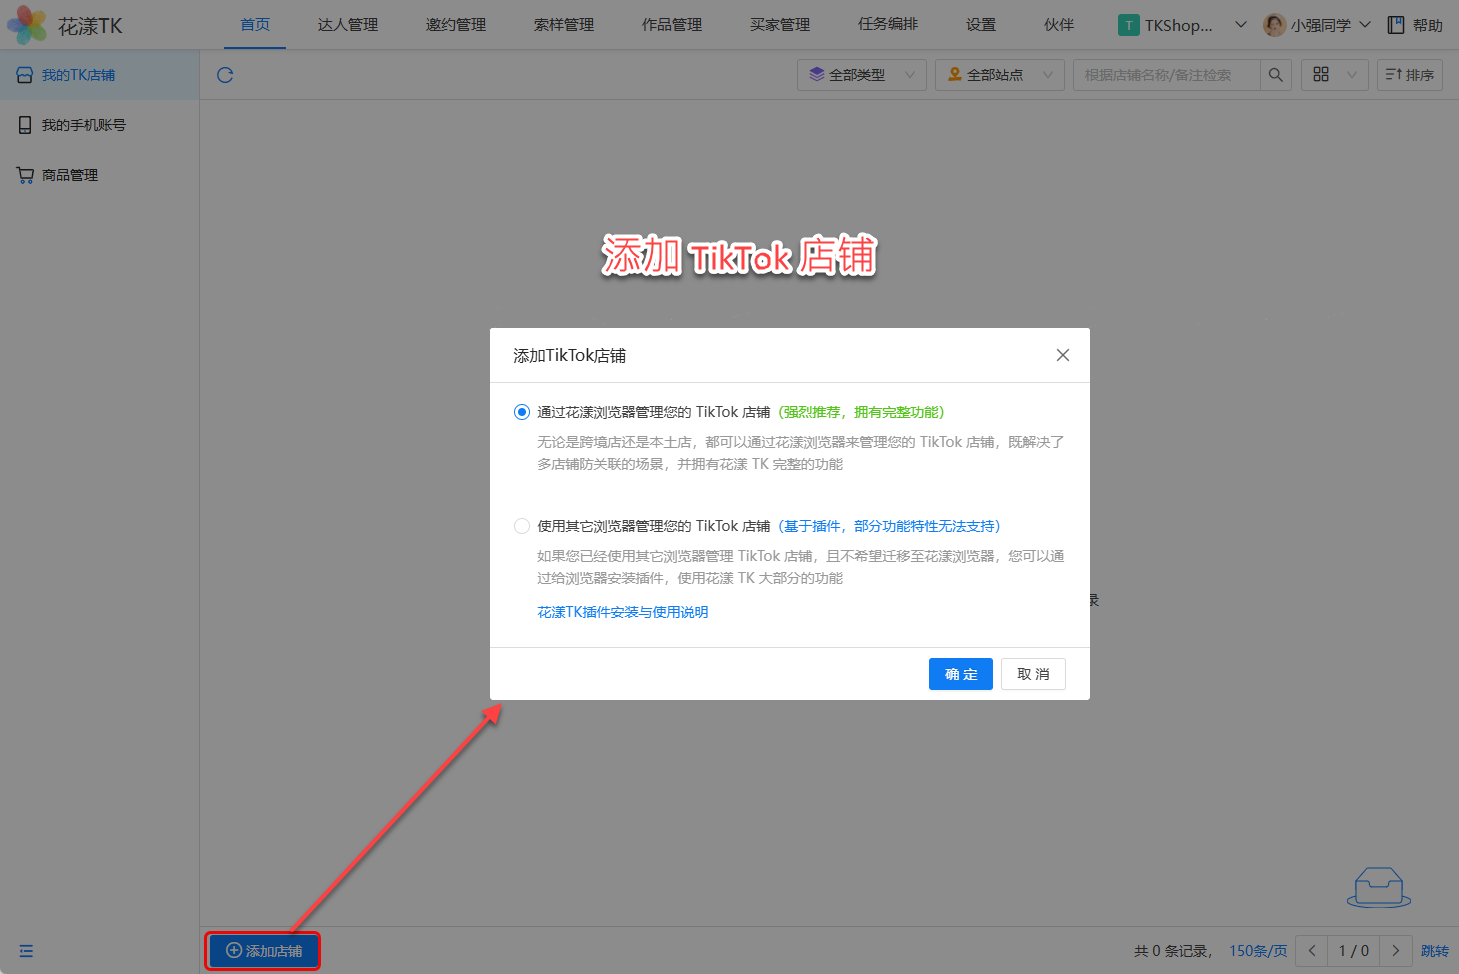Image resolution: width=1459 pixels, height=974 pixels.
Task: Open the 排序 sort menu
Action: tap(1410, 75)
